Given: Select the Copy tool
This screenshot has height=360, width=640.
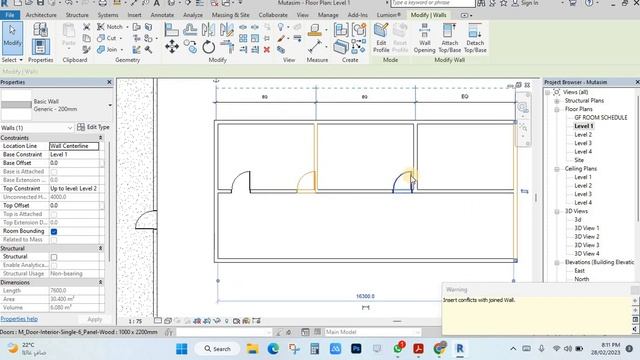Looking at the screenshot, I should (190, 47).
